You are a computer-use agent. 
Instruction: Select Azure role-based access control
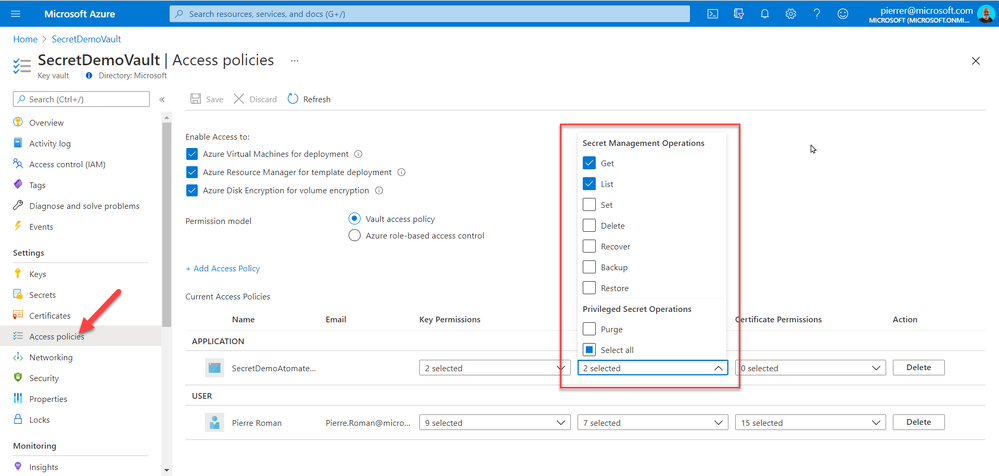click(354, 236)
